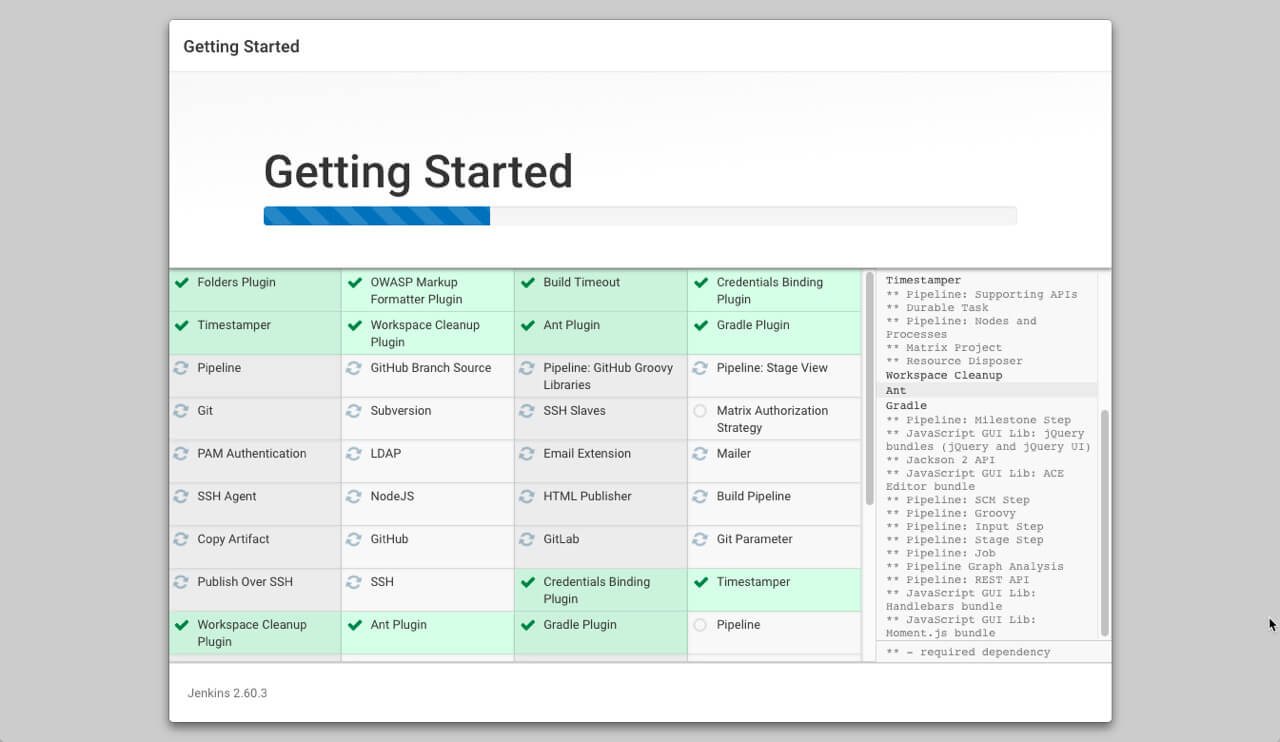Click the sync icon next to Copy Artifact
Viewport: 1280px width, 742px height.
181,540
